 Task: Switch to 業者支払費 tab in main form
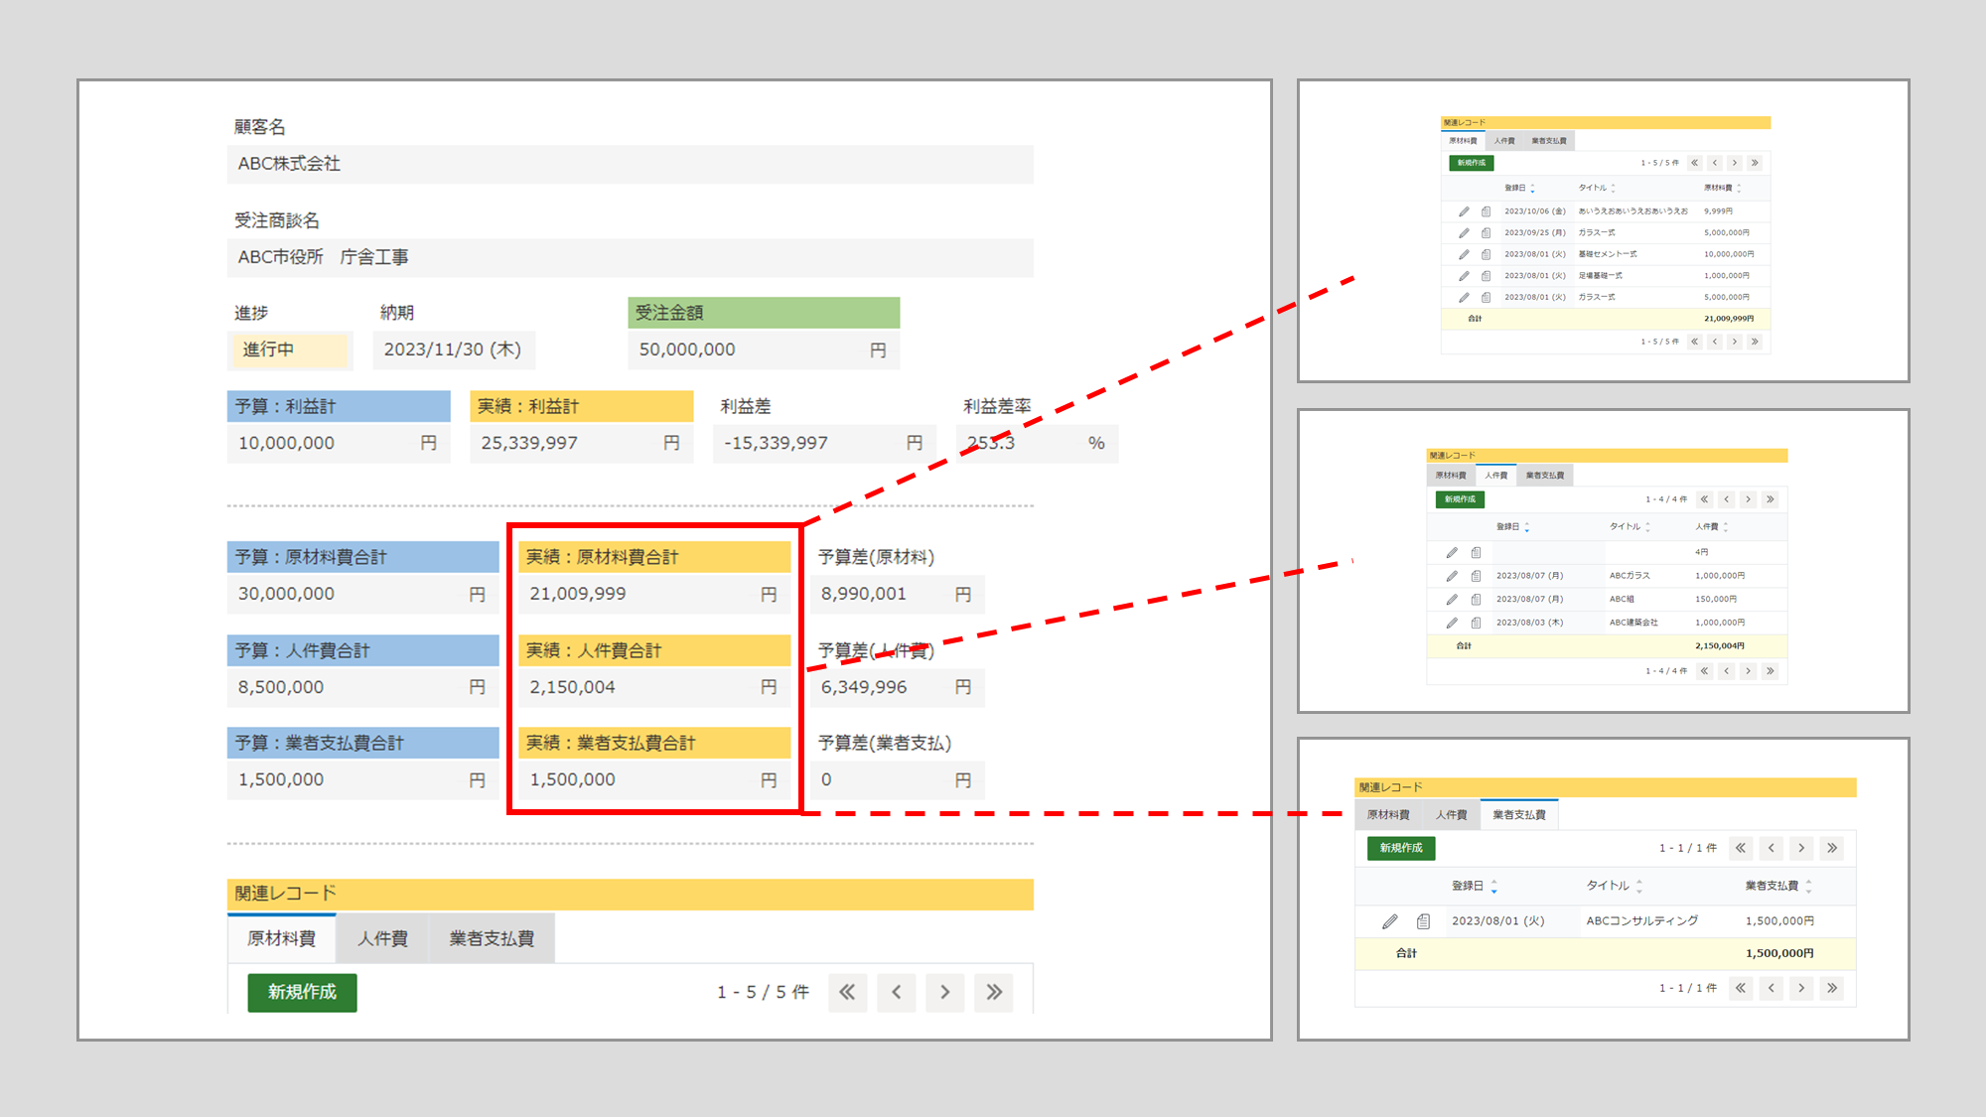tap(491, 938)
